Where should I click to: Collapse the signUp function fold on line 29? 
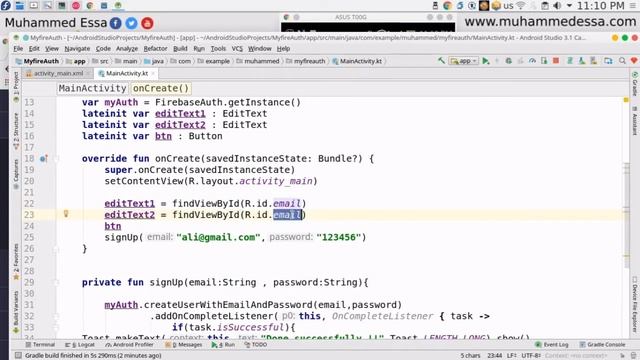57,282
